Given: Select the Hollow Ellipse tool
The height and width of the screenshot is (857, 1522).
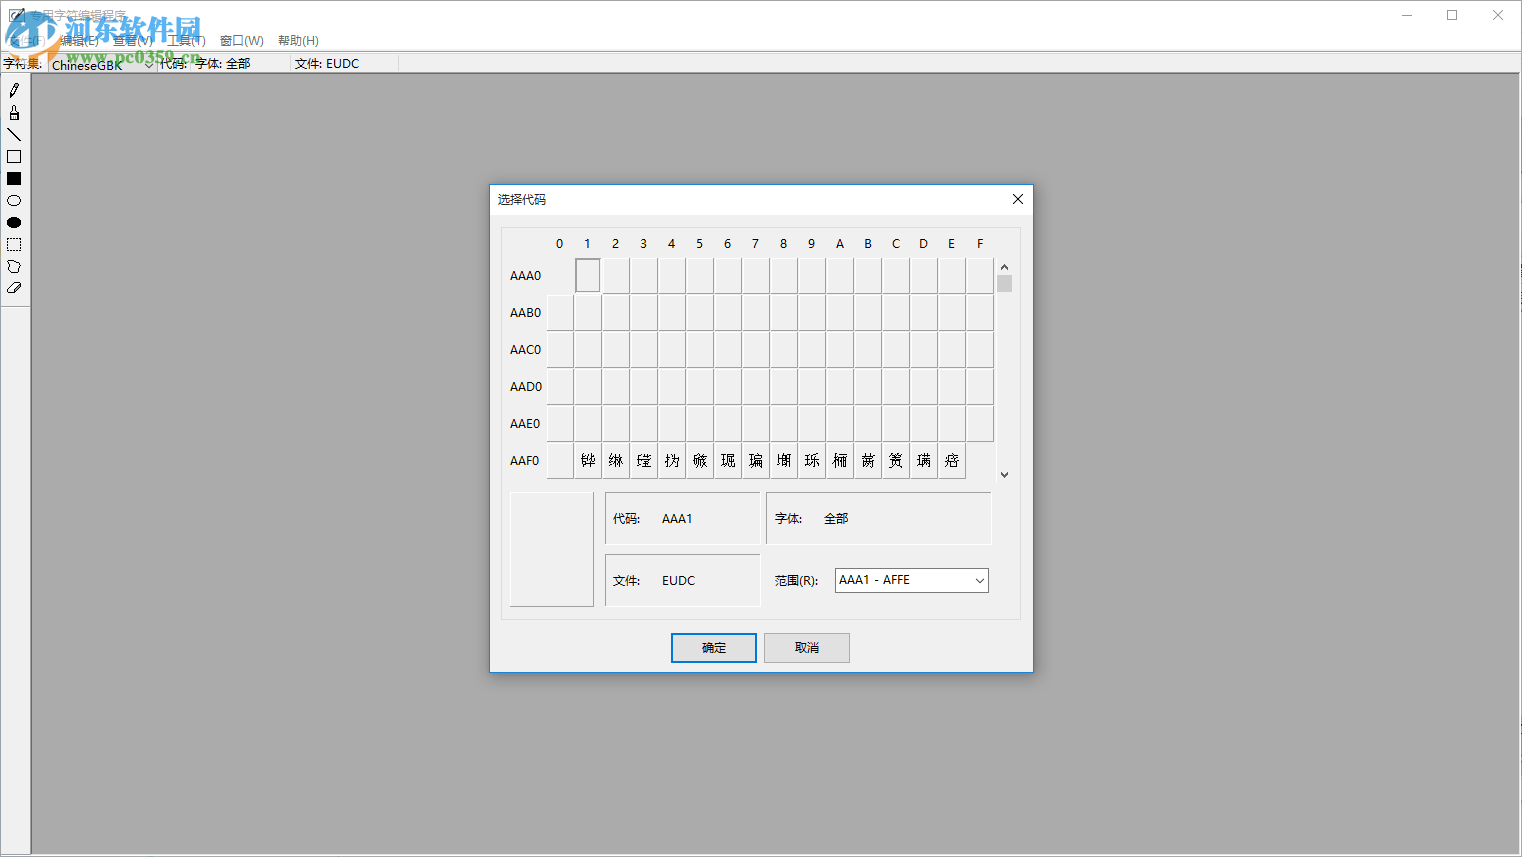Looking at the screenshot, I should (14, 201).
